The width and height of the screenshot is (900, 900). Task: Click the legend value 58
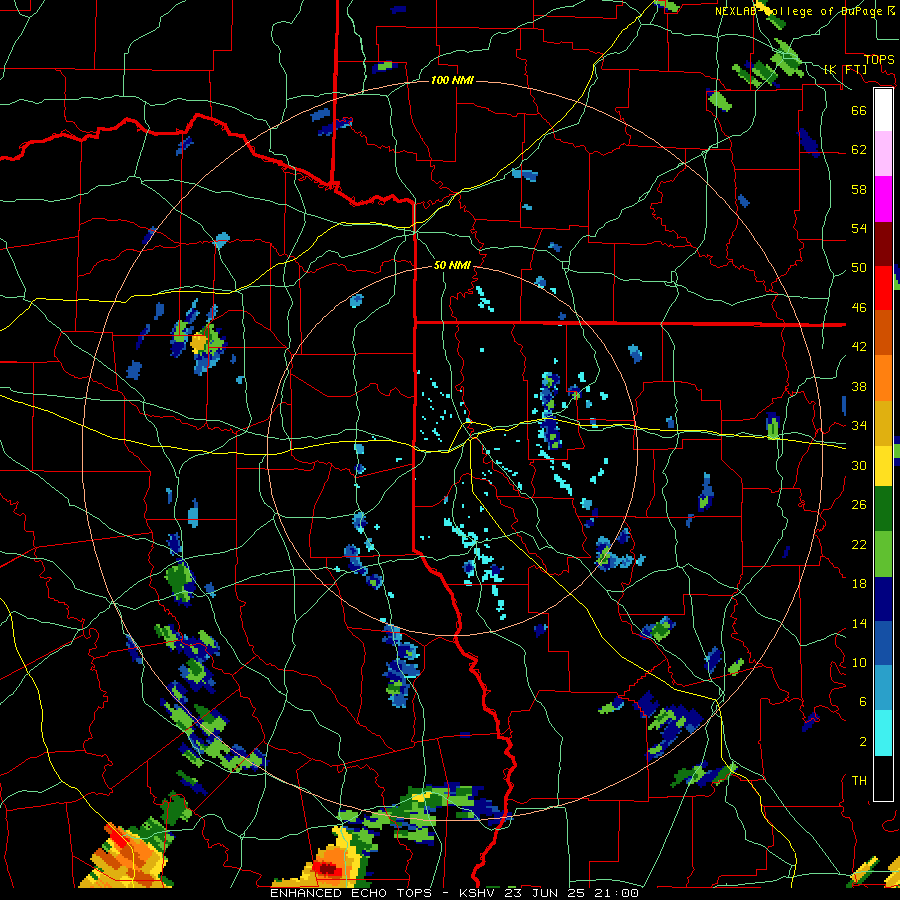click(x=859, y=189)
